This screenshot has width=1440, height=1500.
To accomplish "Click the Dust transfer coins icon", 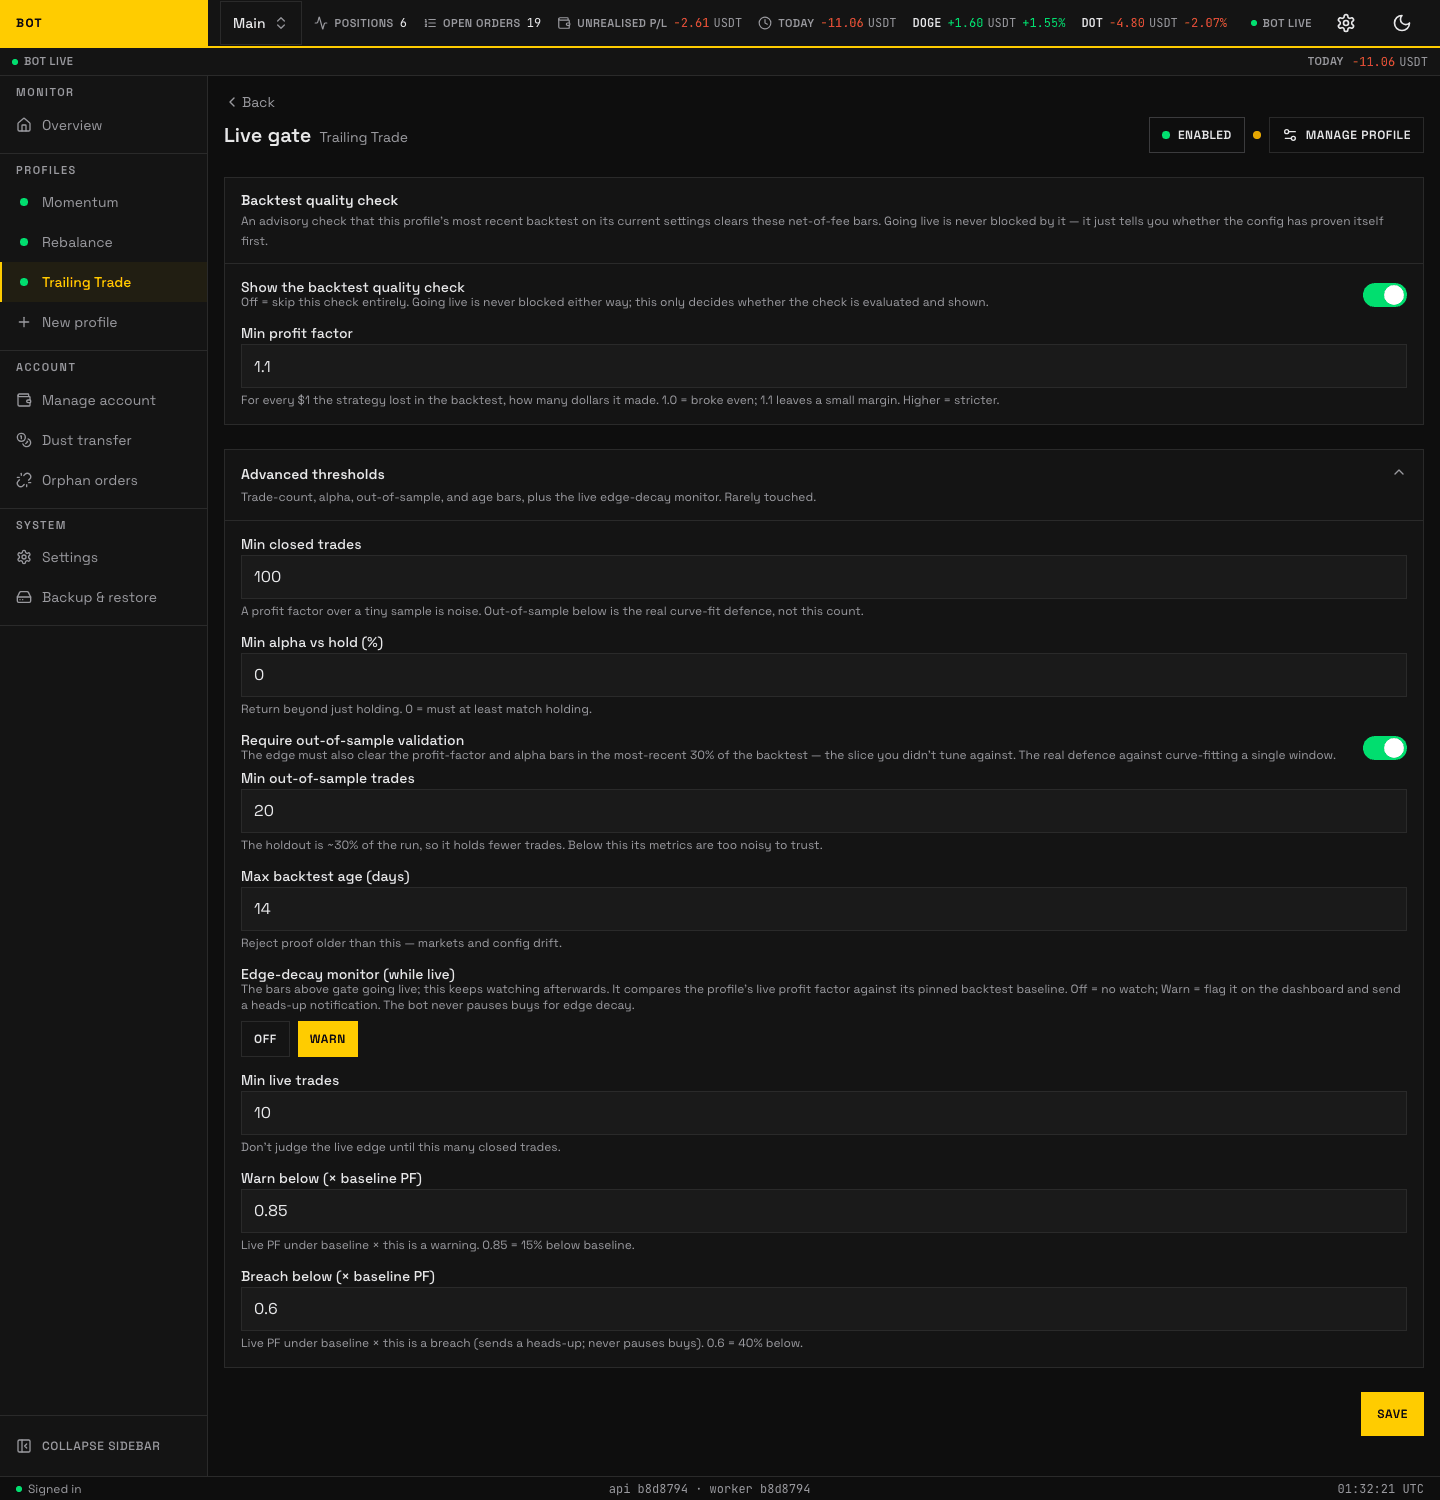I will (24, 440).
